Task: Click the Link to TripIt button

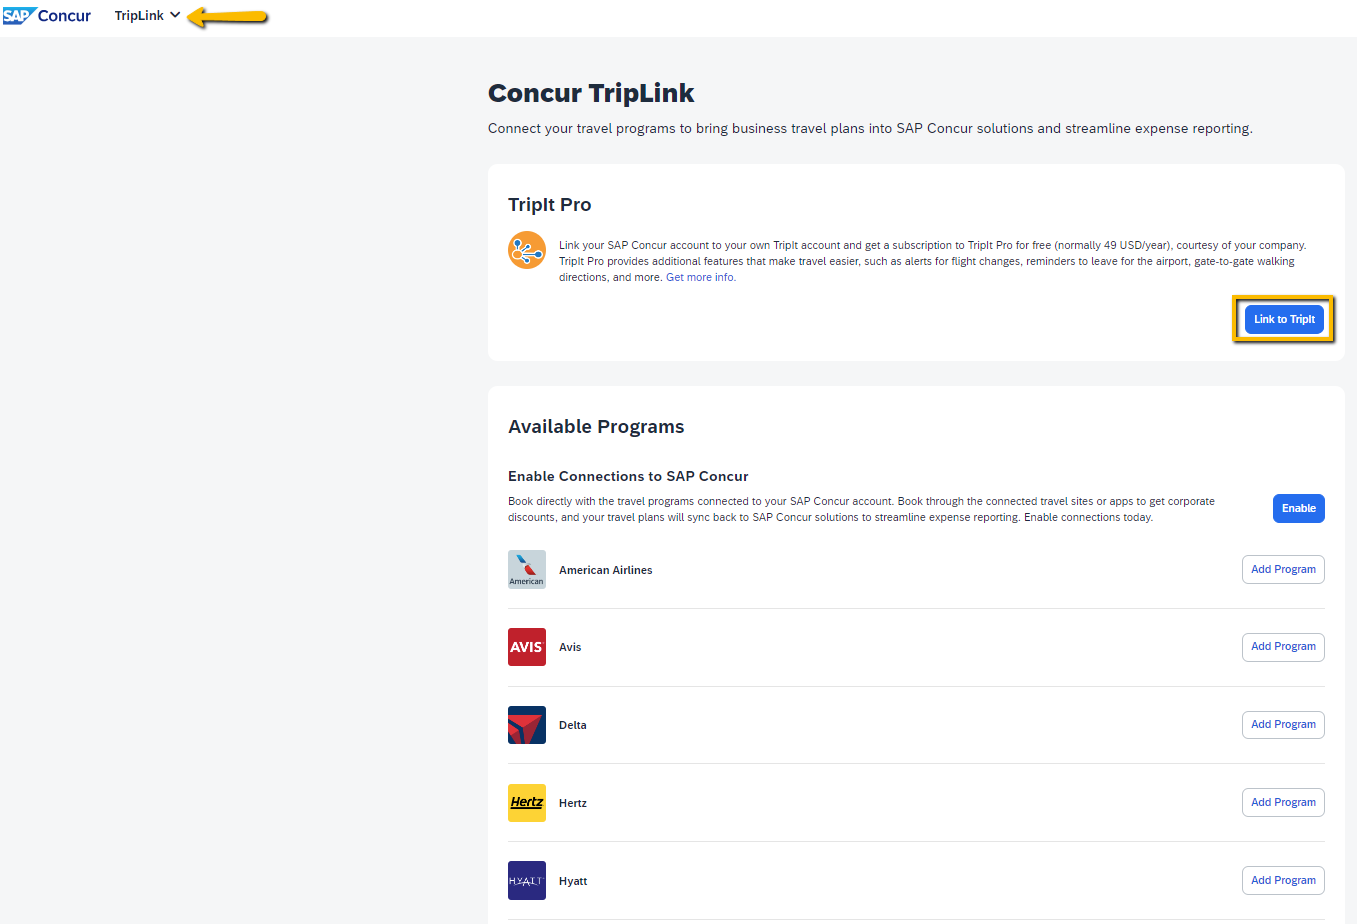Action: click(x=1284, y=319)
